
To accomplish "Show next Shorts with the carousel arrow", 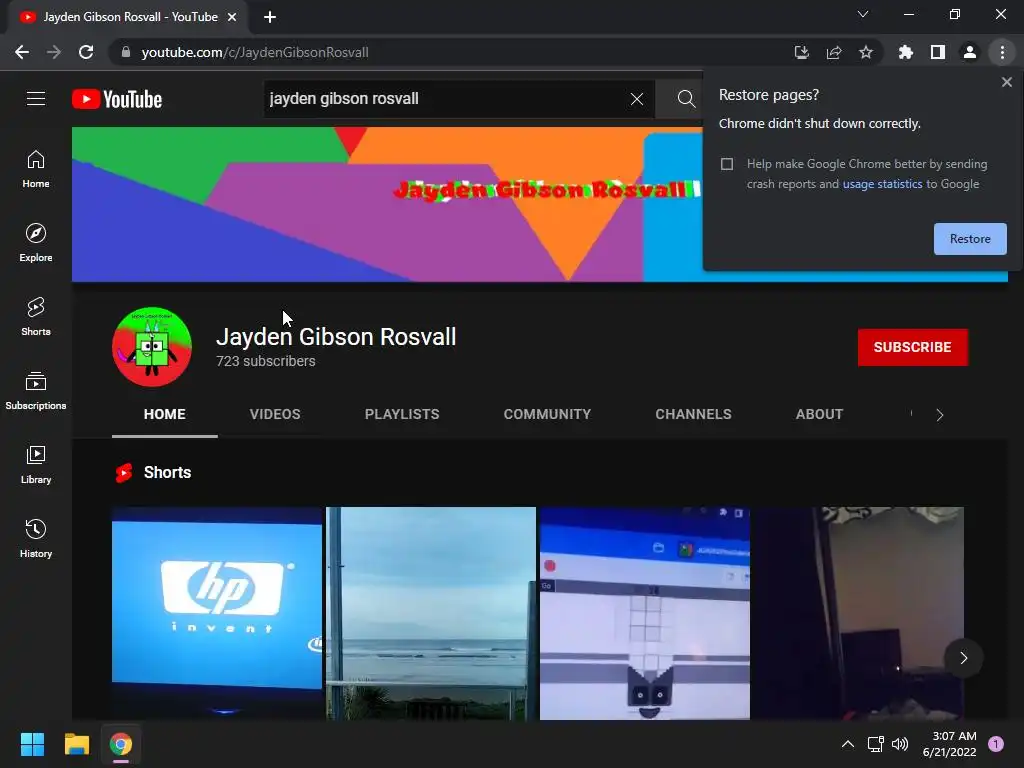I will 963,658.
